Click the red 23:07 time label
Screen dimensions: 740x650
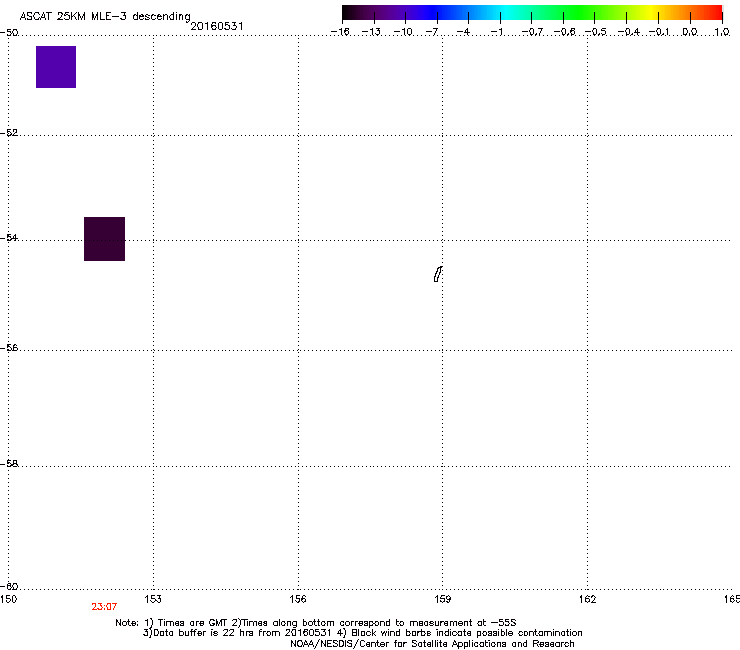tap(104, 607)
